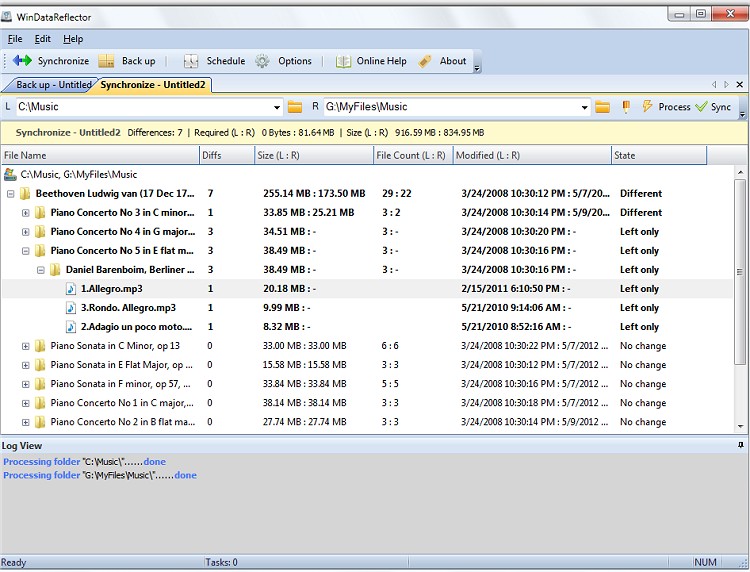This screenshot has height=572, width=750.
Task: Click into the left path field C:\Music
Action: 143,107
